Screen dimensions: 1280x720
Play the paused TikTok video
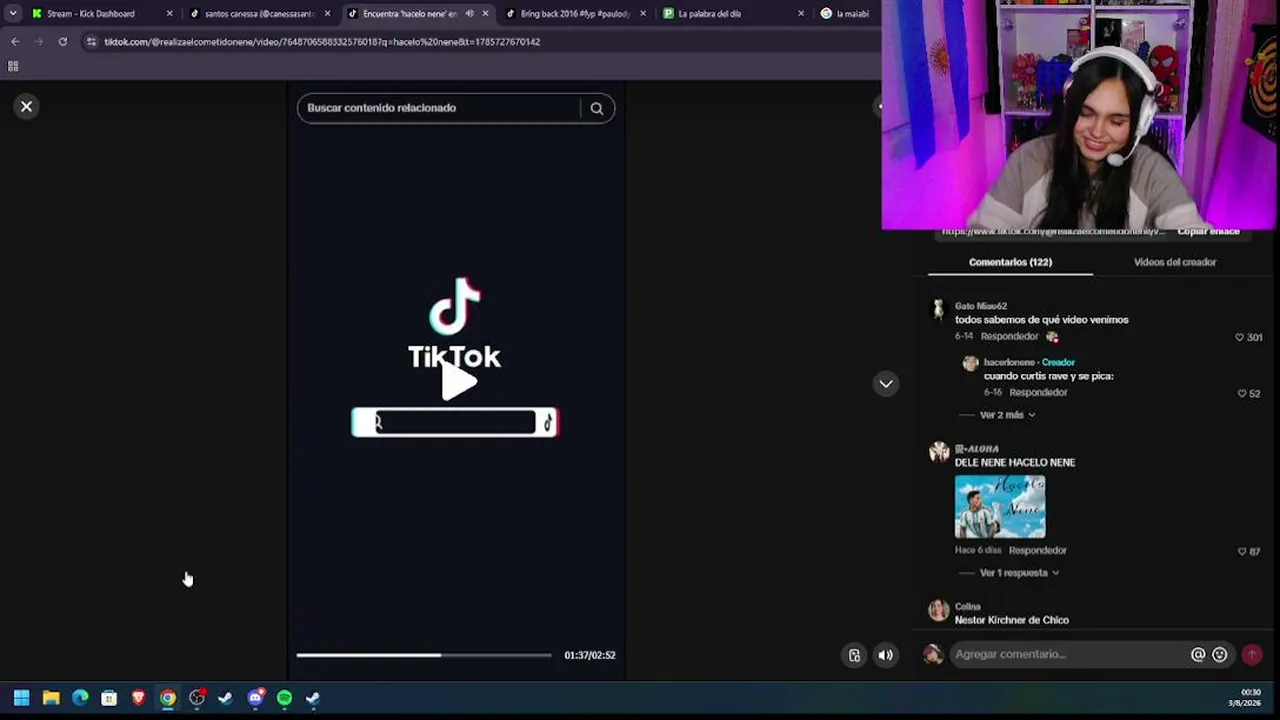[x=457, y=381]
